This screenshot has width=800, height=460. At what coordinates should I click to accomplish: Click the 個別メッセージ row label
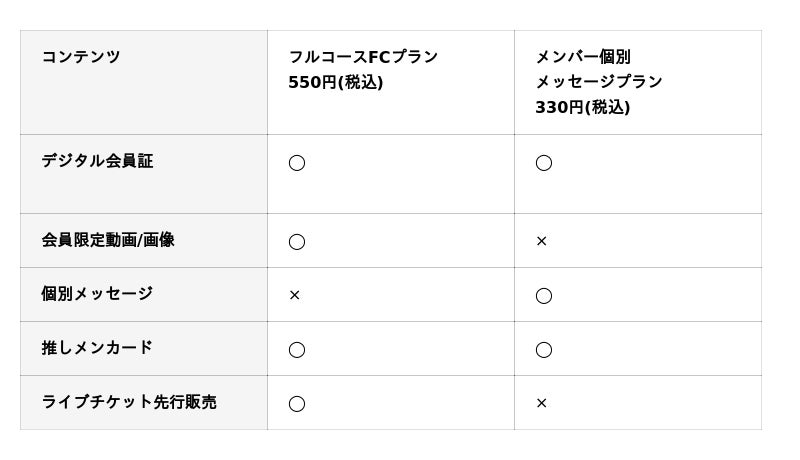[97, 294]
